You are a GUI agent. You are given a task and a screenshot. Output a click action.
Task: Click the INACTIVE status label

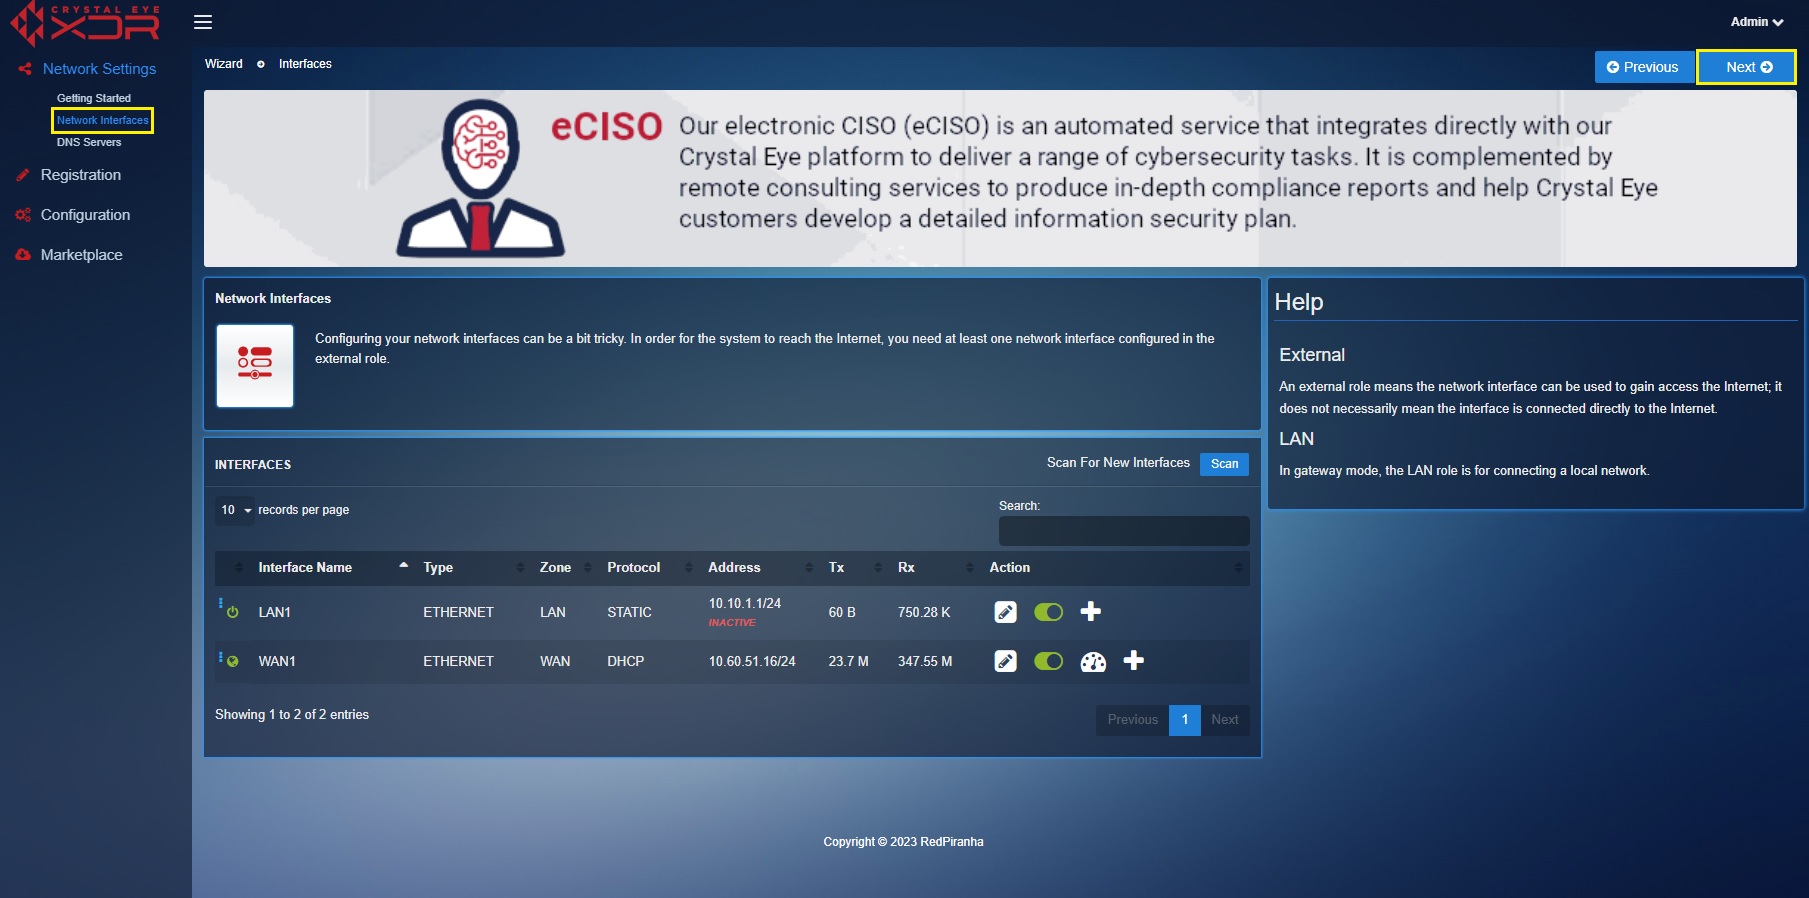click(x=733, y=622)
